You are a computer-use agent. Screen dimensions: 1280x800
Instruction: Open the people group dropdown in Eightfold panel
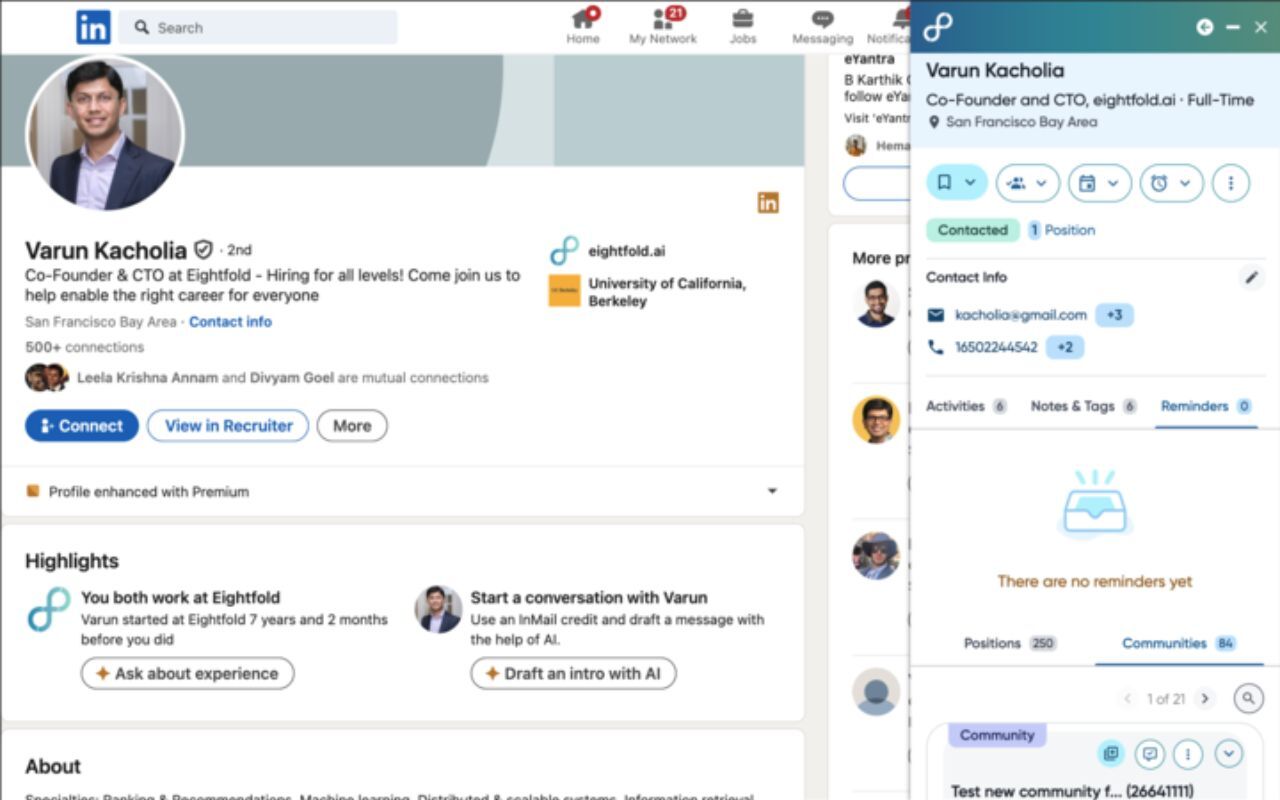tap(1027, 183)
